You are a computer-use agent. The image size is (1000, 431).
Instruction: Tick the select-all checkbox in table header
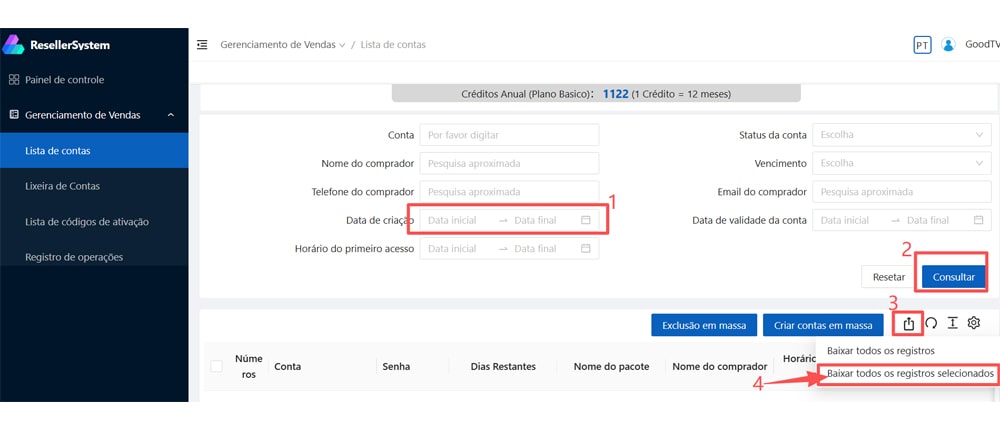point(216,366)
